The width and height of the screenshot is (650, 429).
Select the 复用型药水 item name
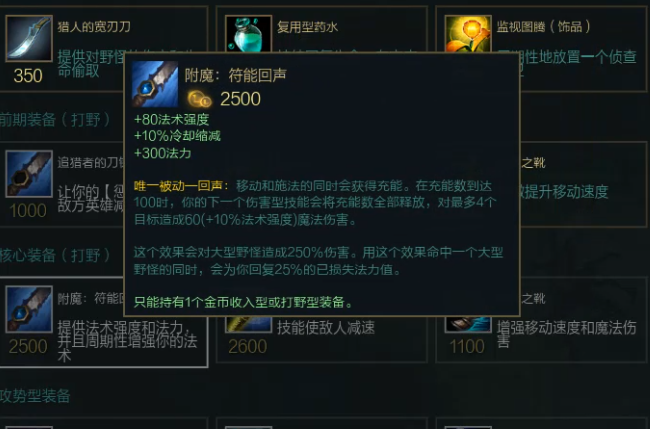tap(307, 27)
